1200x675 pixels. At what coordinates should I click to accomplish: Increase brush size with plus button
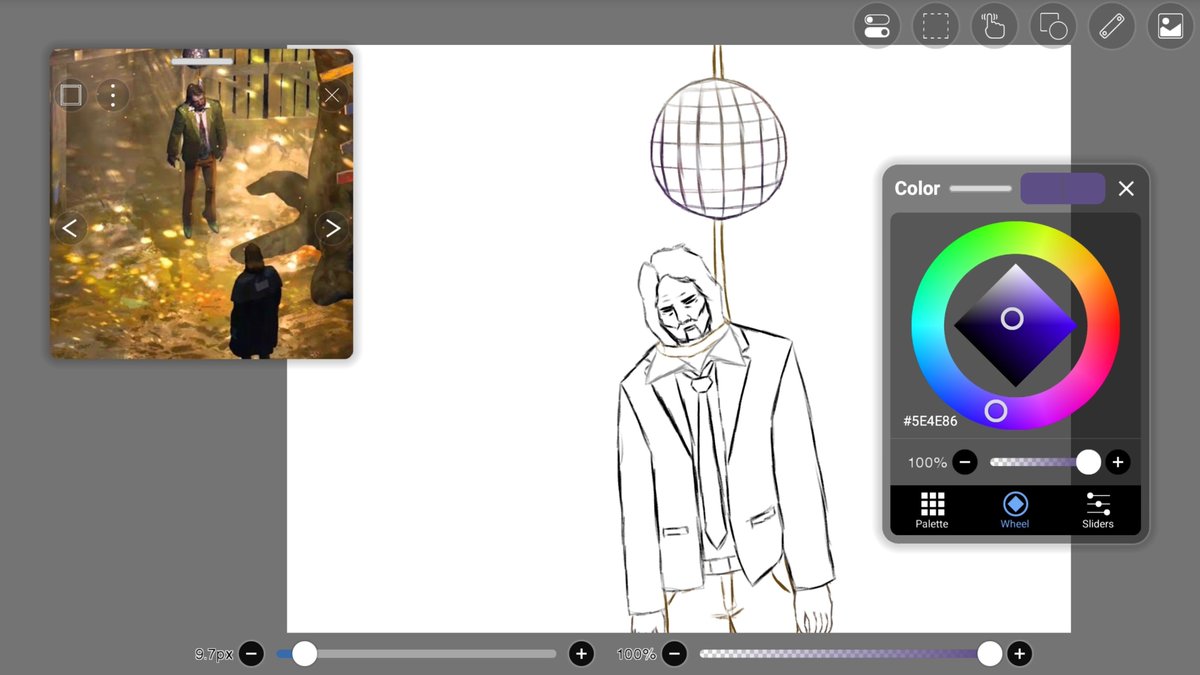(x=581, y=654)
